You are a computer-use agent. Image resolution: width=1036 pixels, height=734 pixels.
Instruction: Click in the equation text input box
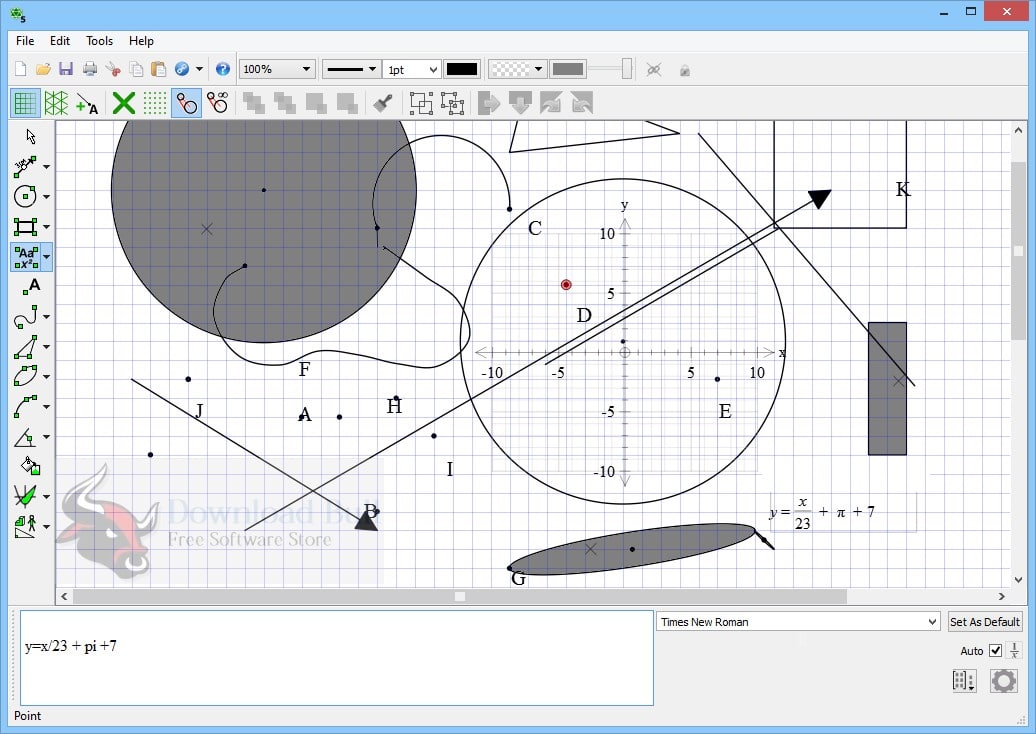coord(336,657)
